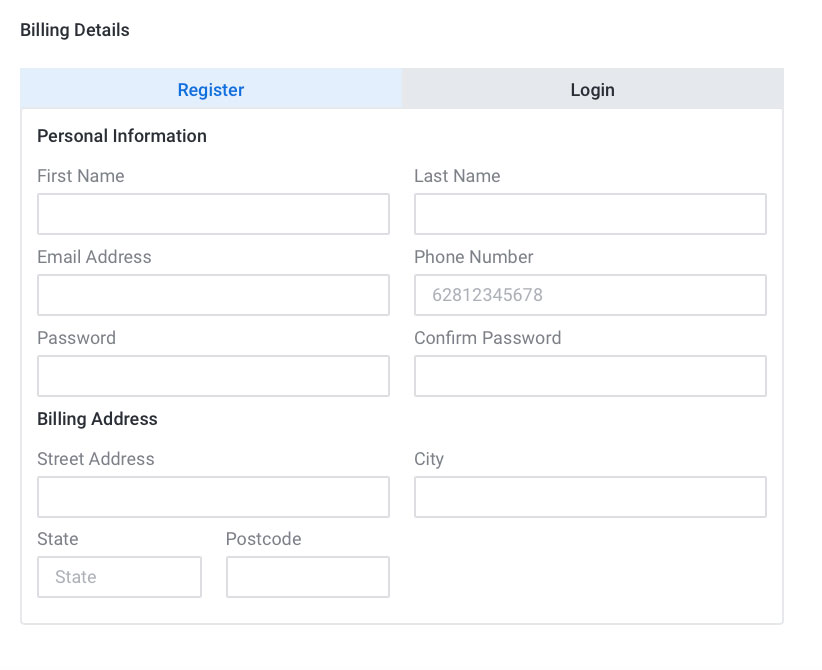Click the Personal Information section heading
This screenshot has width=822, height=670.
pyautogui.click(x=121, y=136)
